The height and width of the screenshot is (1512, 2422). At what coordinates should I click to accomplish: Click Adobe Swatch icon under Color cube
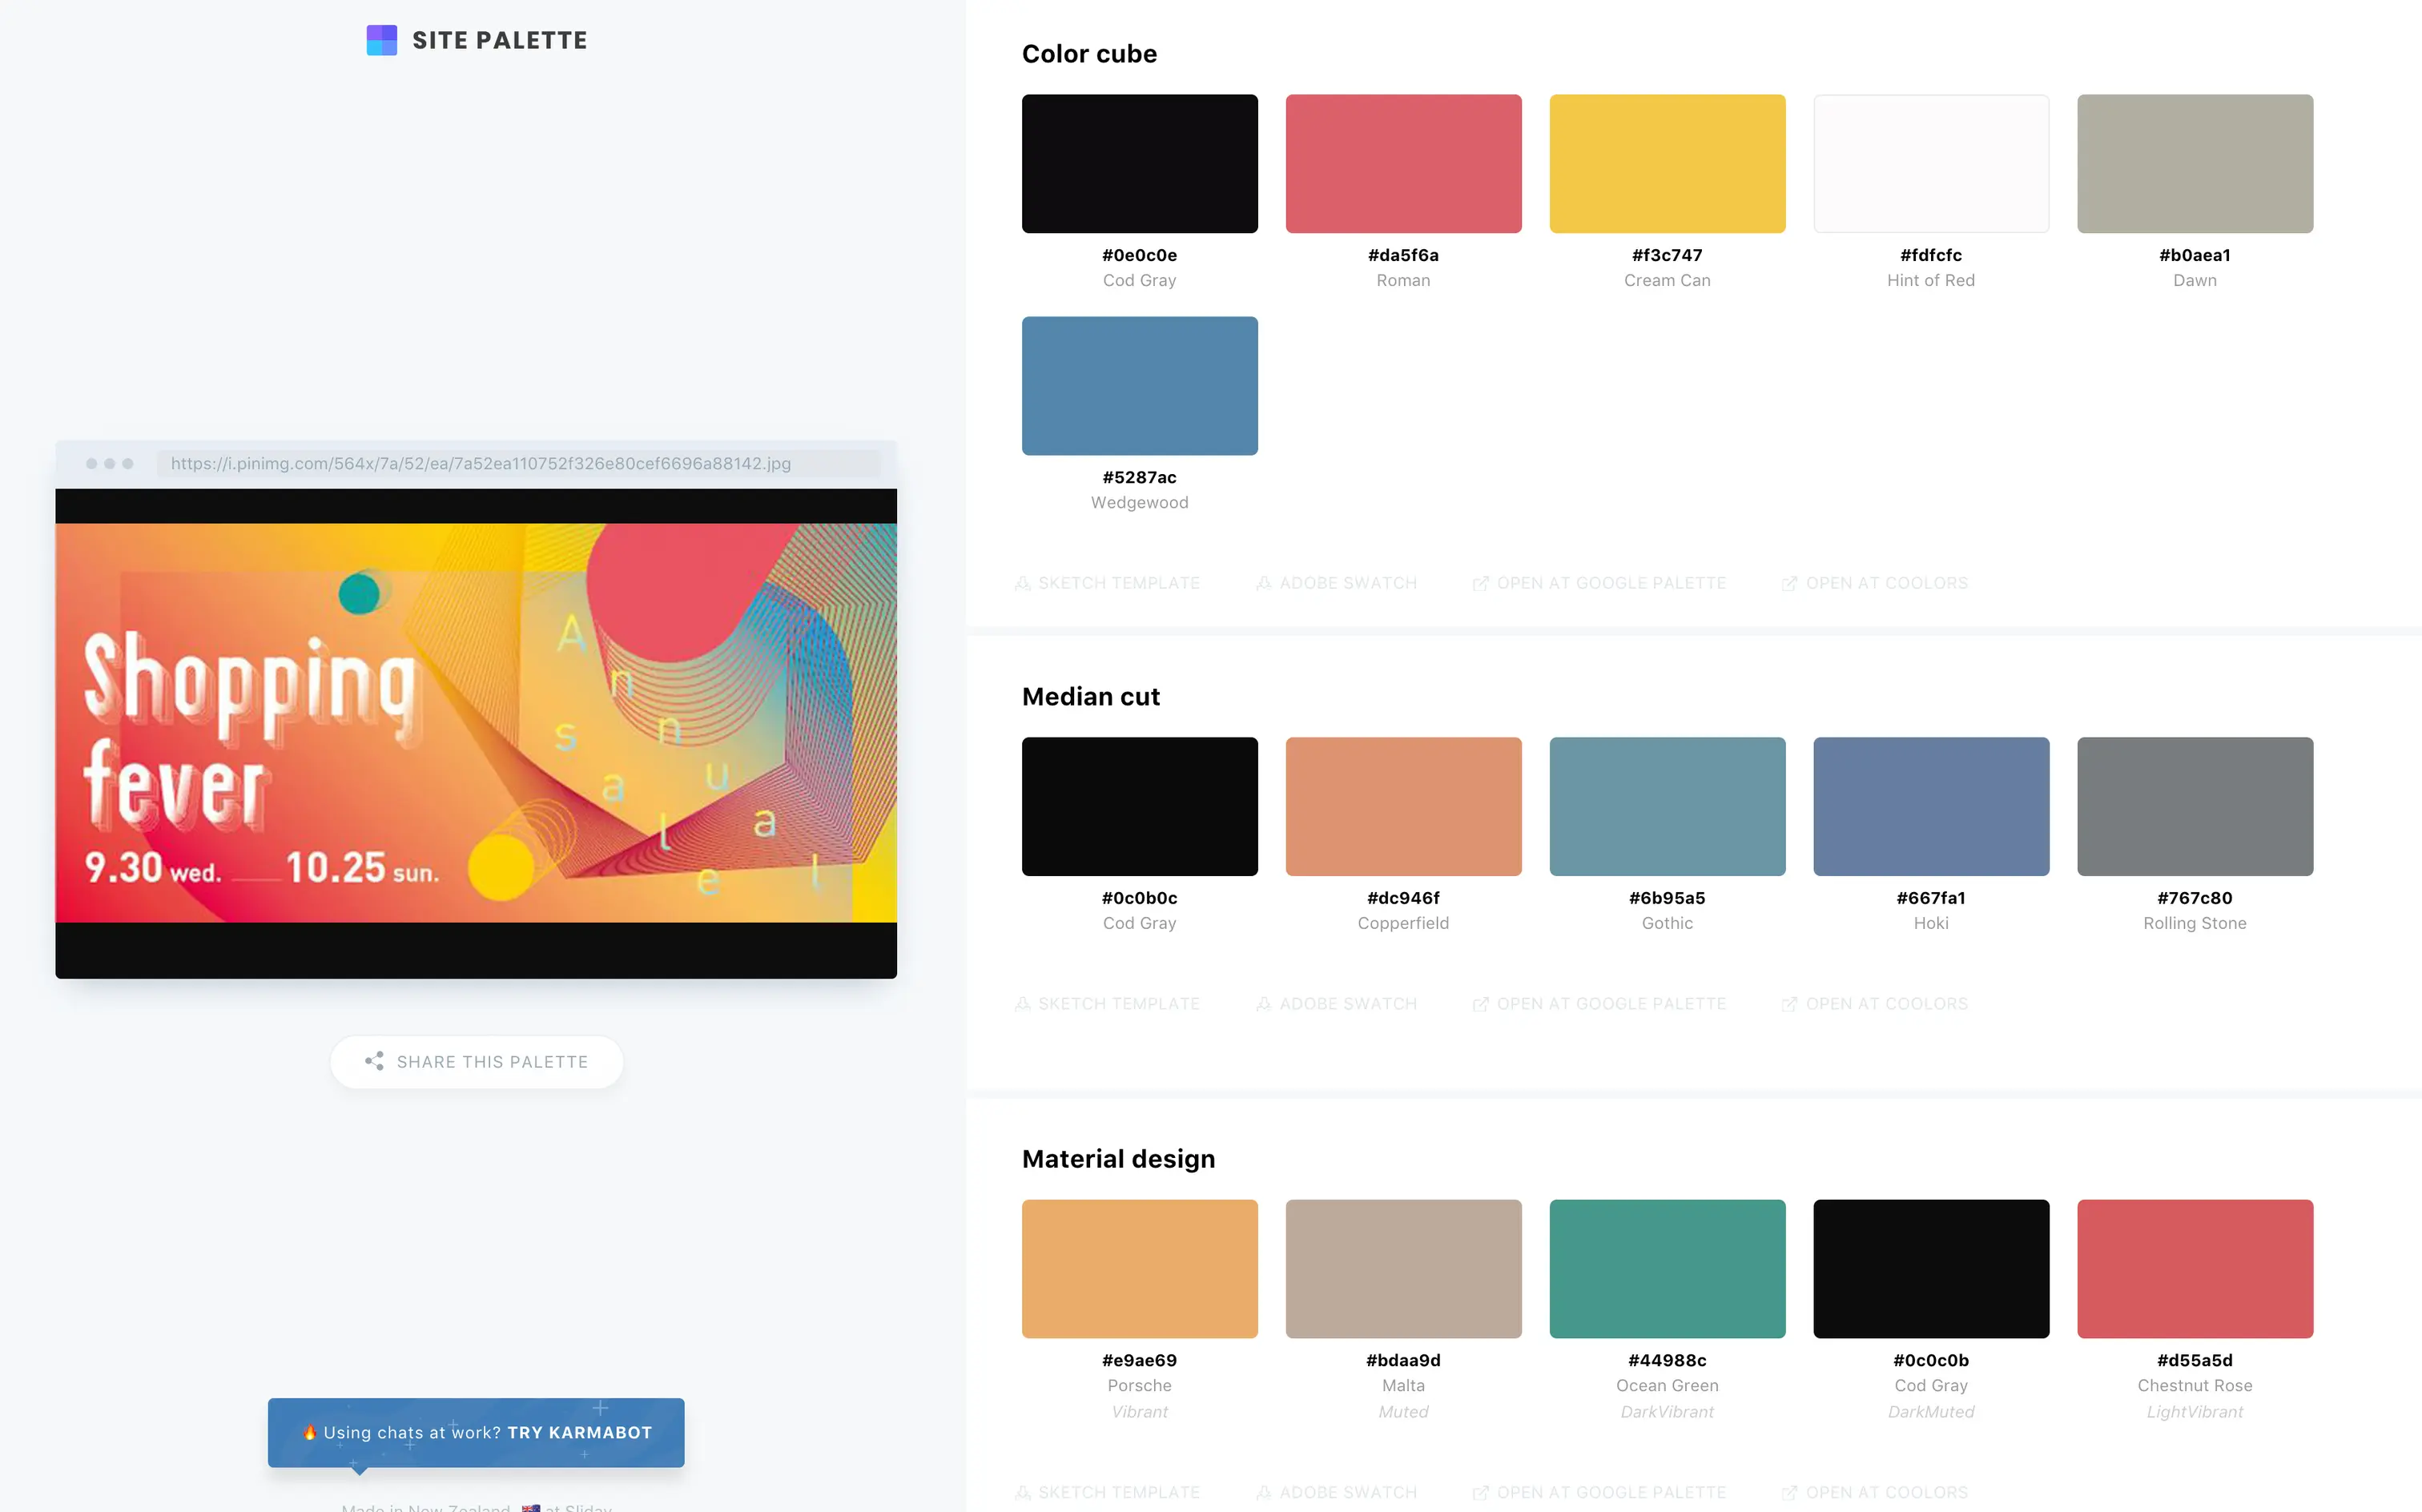(x=1264, y=583)
